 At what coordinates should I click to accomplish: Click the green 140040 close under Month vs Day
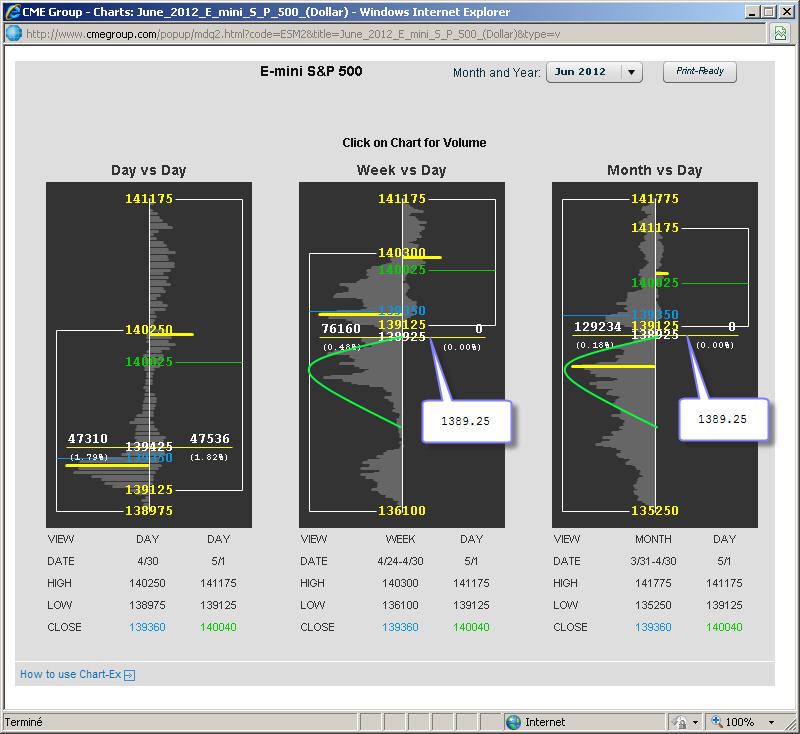[x=724, y=627]
